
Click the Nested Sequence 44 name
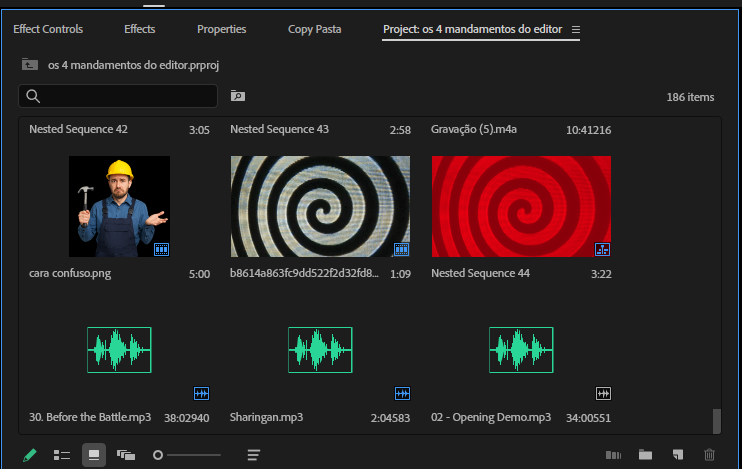(480, 273)
